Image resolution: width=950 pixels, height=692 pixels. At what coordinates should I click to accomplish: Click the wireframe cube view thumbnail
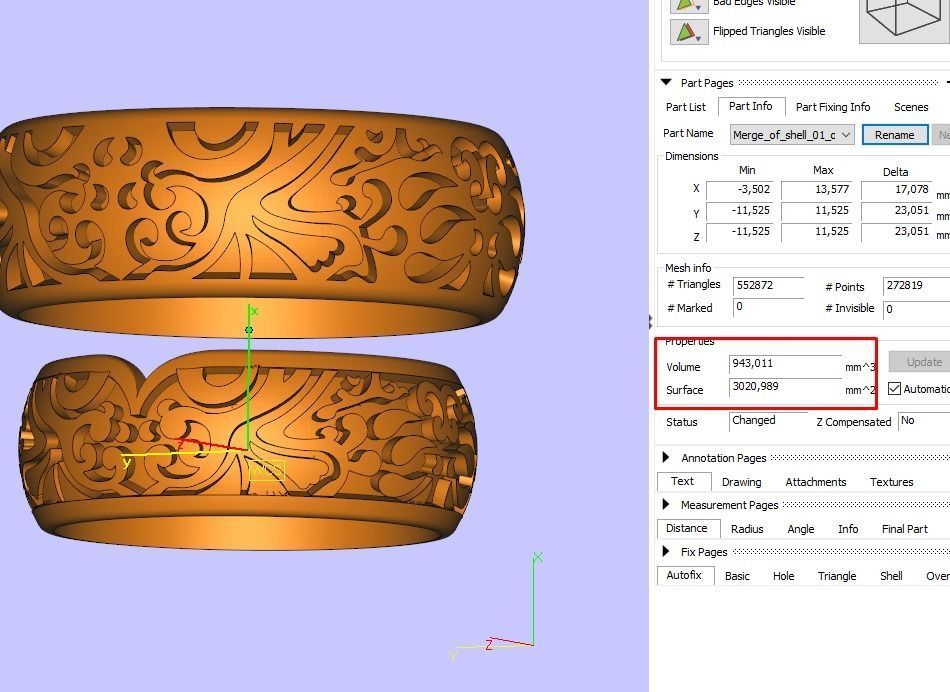point(904,21)
